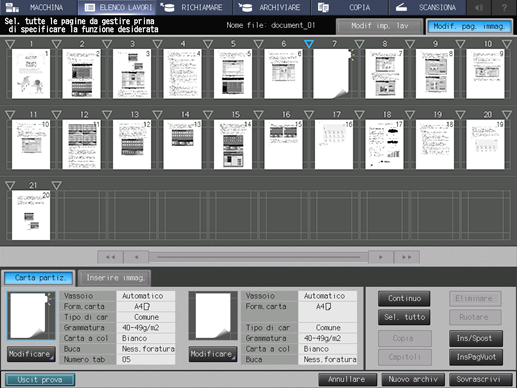Click the Sovrascrivi button

point(480,380)
